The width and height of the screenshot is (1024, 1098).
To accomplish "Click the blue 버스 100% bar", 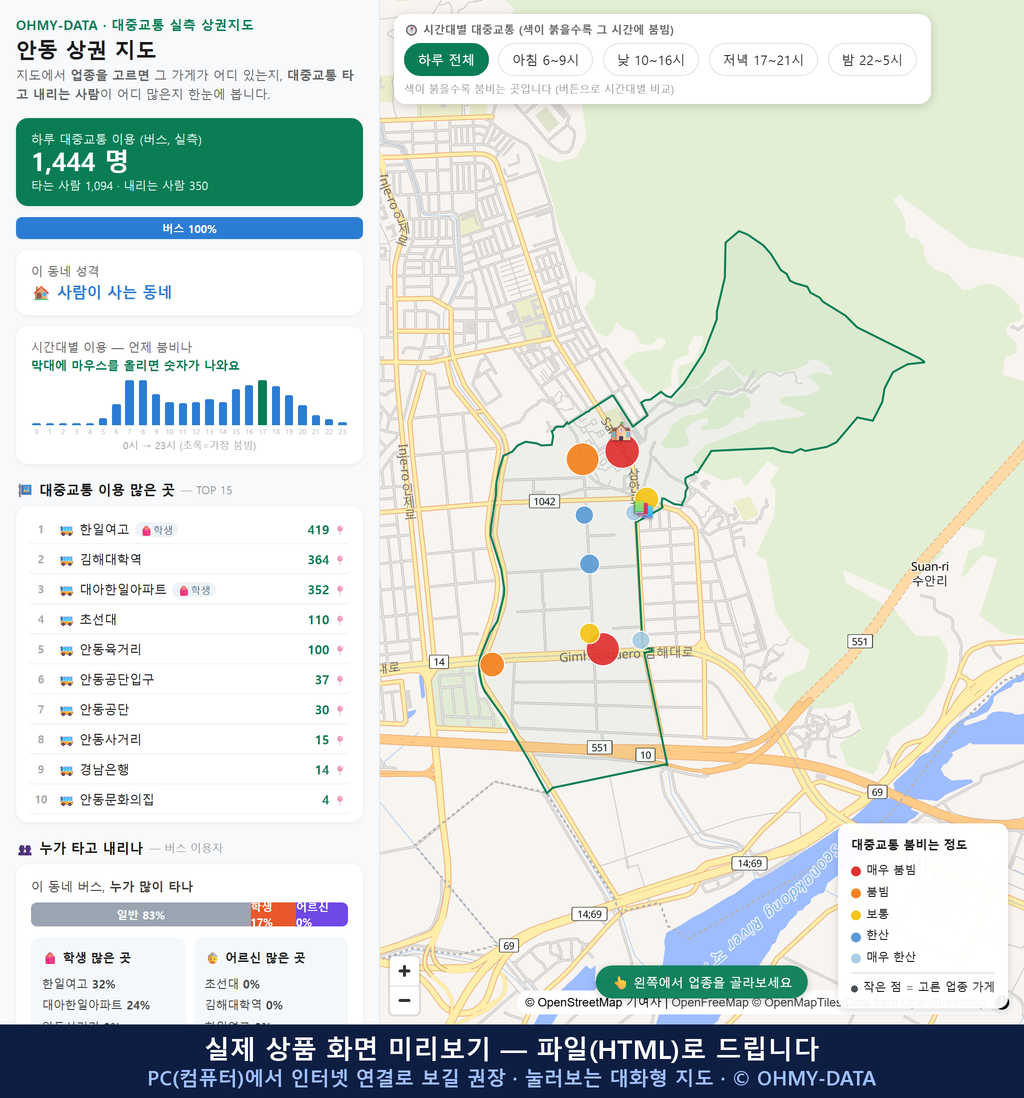I will (189, 228).
